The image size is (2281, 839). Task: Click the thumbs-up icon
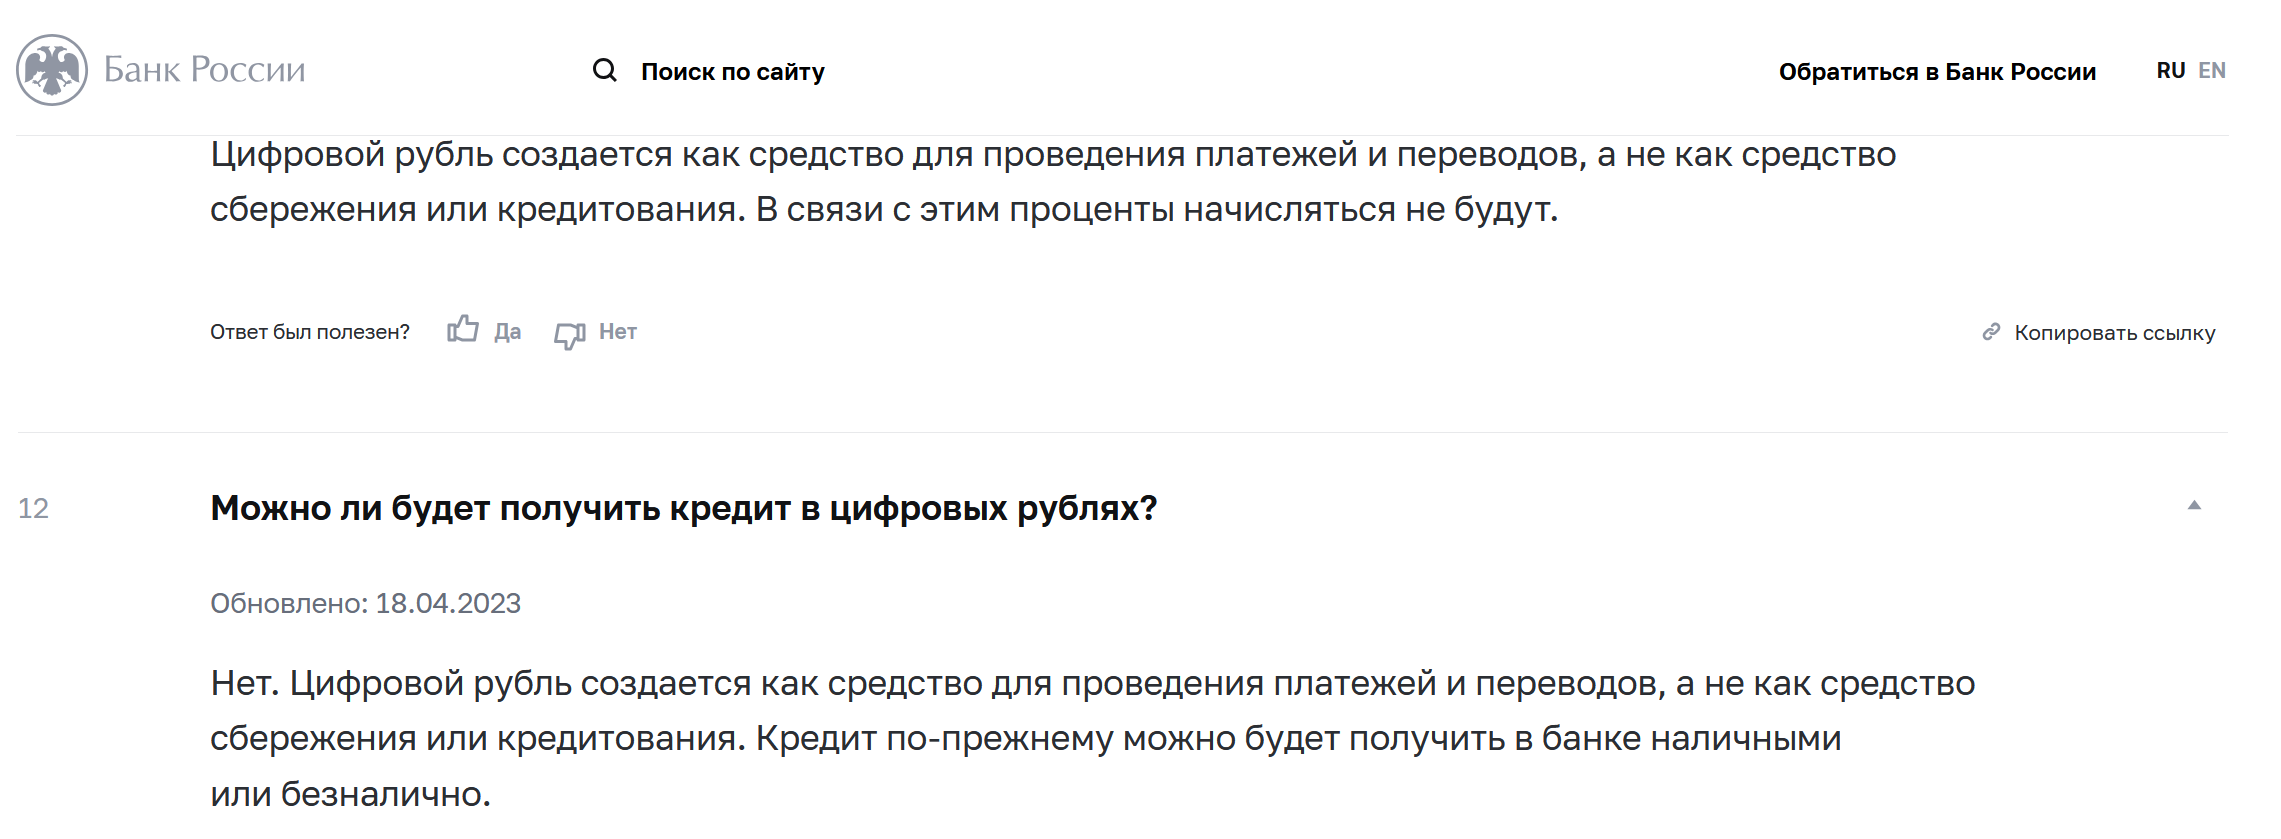click(x=463, y=329)
